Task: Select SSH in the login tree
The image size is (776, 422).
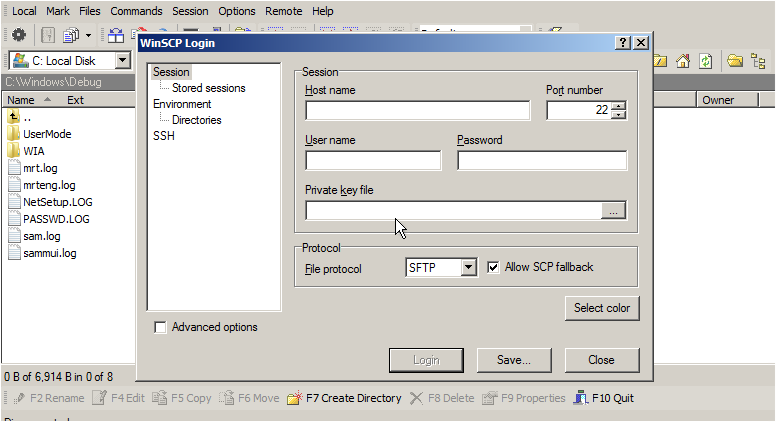Action: pyautogui.click(x=164, y=136)
